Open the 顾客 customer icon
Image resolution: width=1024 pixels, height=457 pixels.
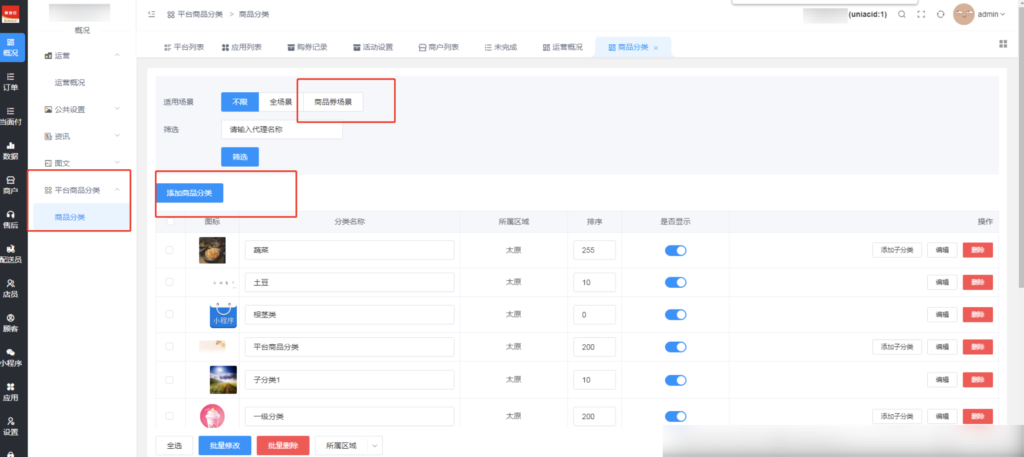click(10, 323)
